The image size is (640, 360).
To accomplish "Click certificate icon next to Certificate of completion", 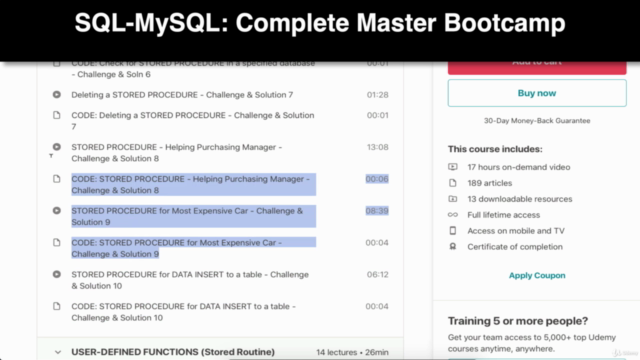I will pyautogui.click(x=453, y=247).
